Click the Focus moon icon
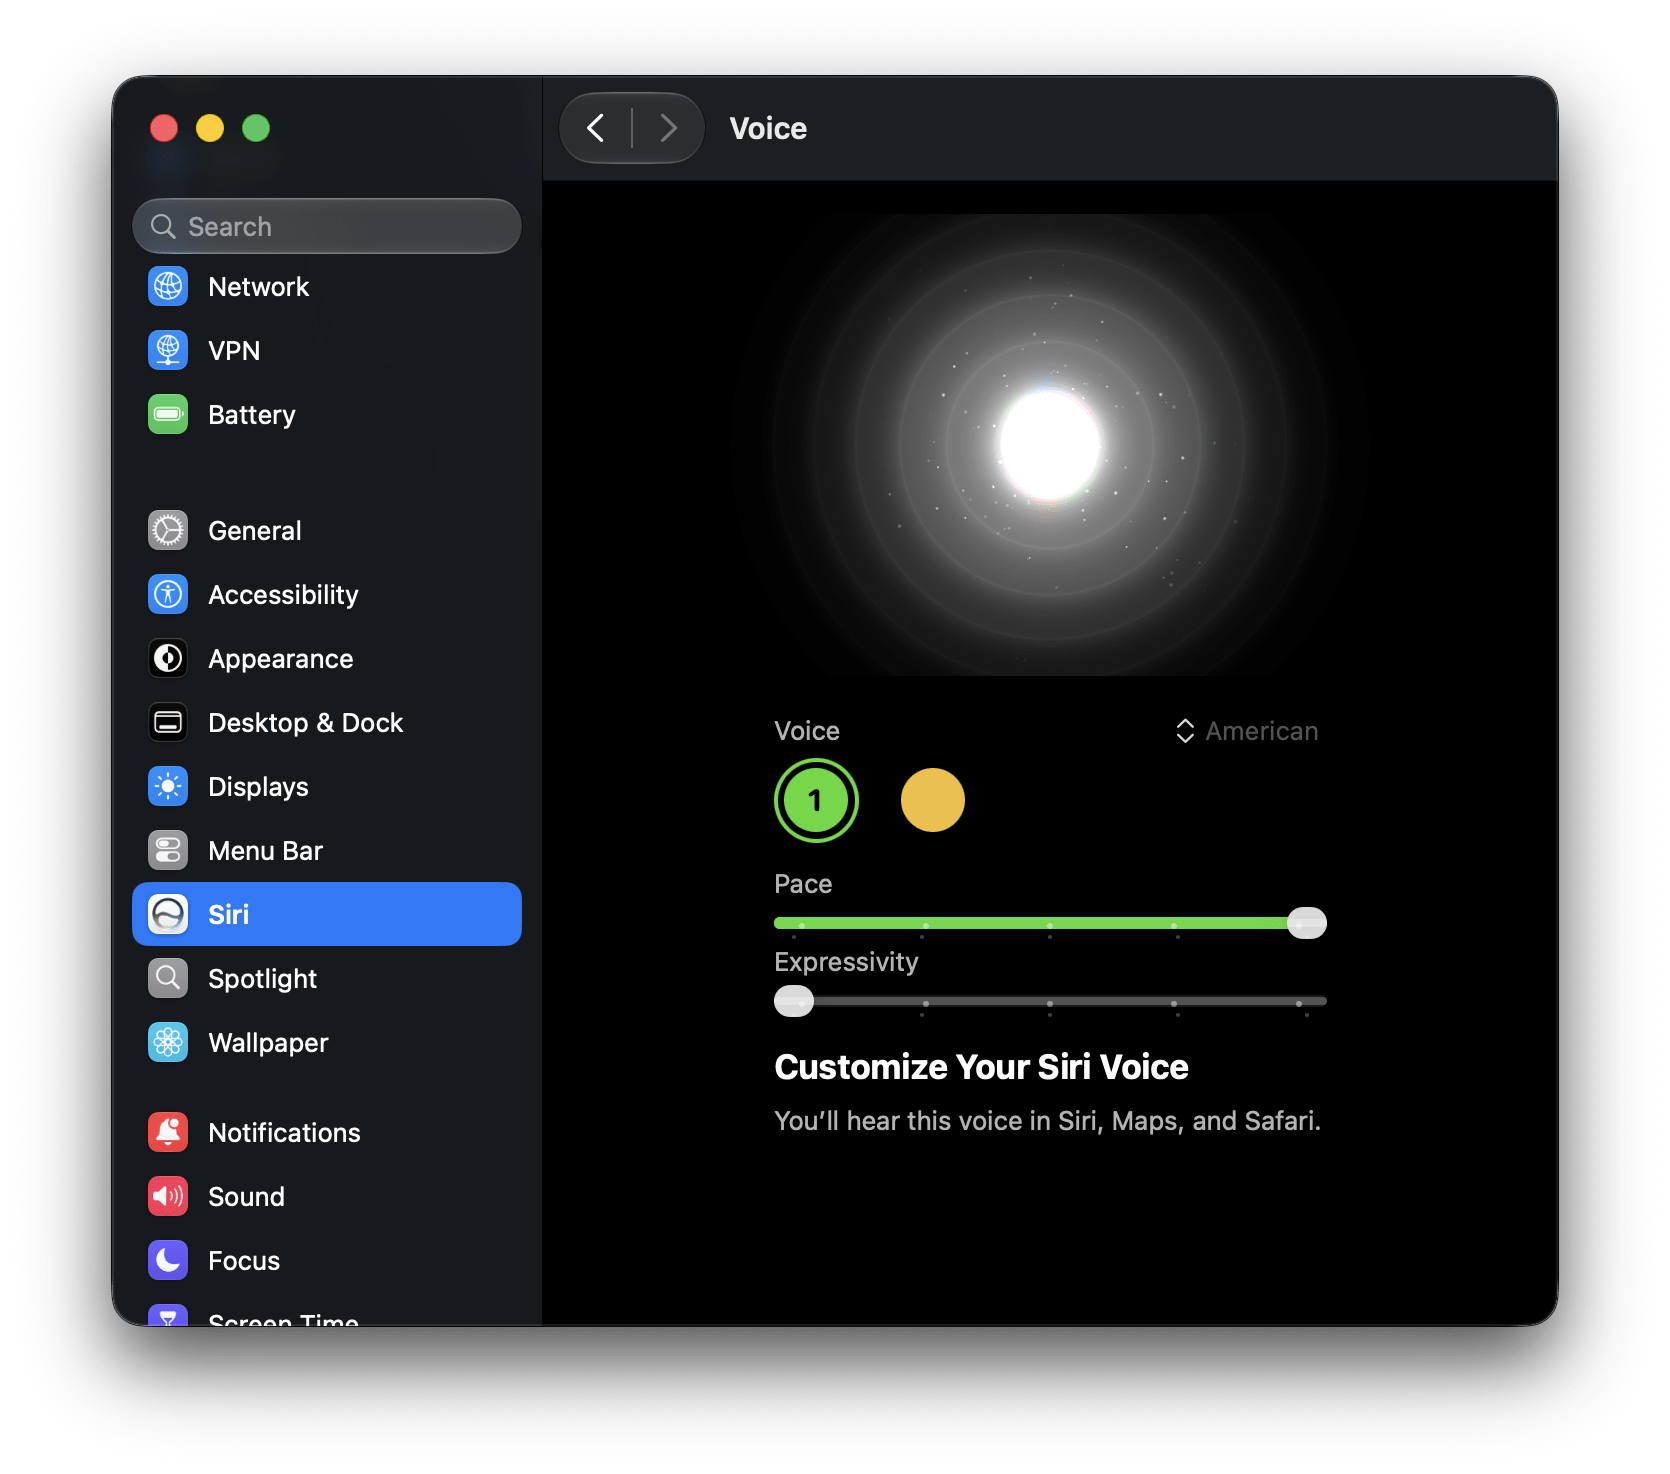This screenshot has height=1474, width=1670. (x=168, y=1261)
